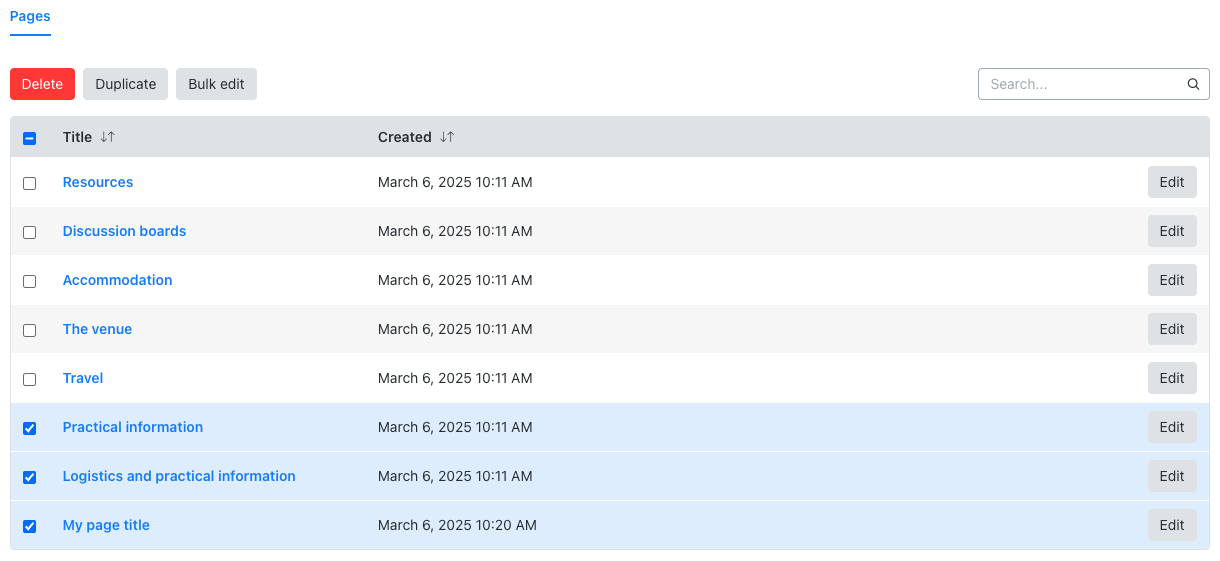1220x561 pixels.
Task: Check the Accommodation row checkbox
Action: pyautogui.click(x=29, y=281)
